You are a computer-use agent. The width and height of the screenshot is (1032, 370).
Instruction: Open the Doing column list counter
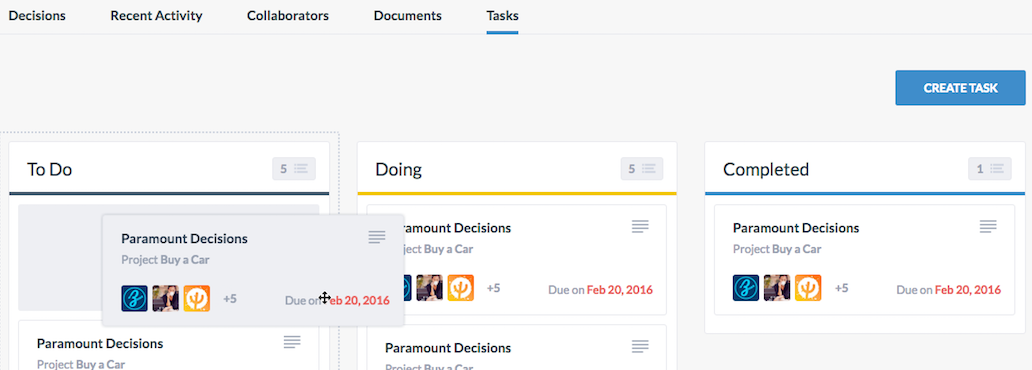tap(642, 169)
